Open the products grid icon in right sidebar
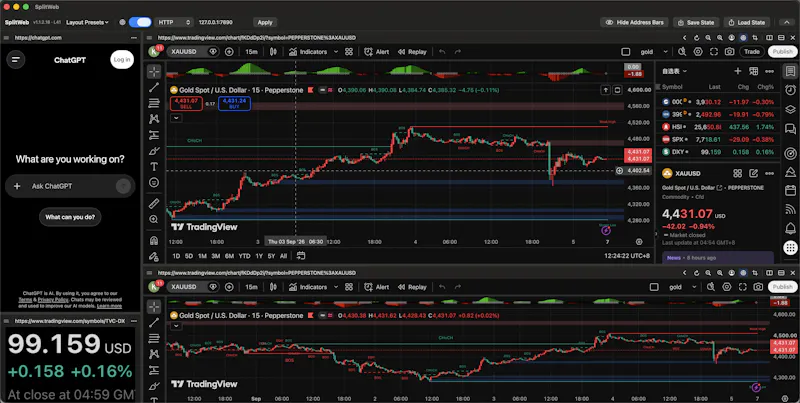The image size is (800, 403). (790, 248)
